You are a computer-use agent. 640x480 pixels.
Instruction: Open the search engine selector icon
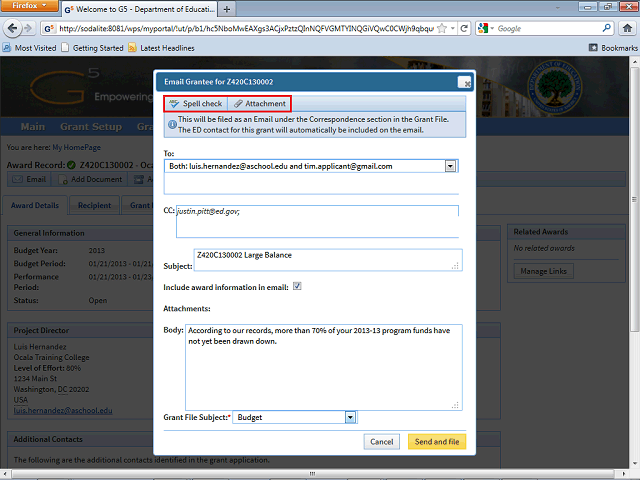(486, 28)
